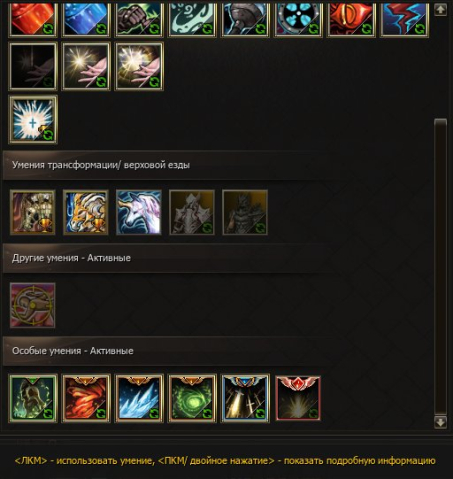Image resolution: width=453 pixels, height=479 pixels.
Task: Select the hooded green figure skill
Action: 33,398
